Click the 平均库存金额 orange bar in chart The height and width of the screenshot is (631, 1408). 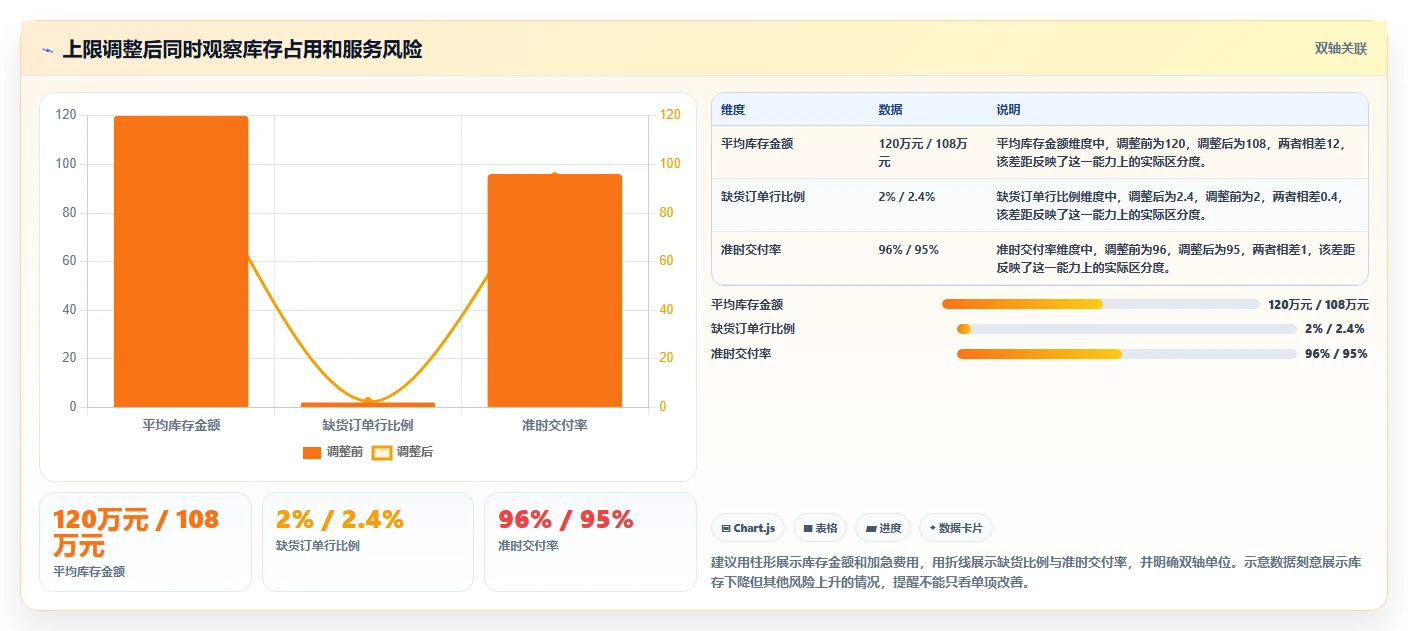pyautogui.click(x=181, y=262)
